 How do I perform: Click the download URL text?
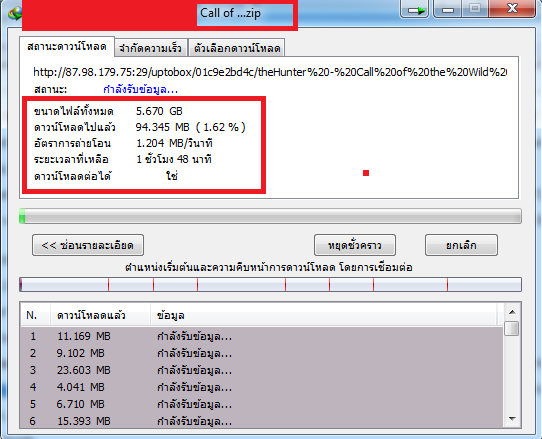(x=270, y=72)
